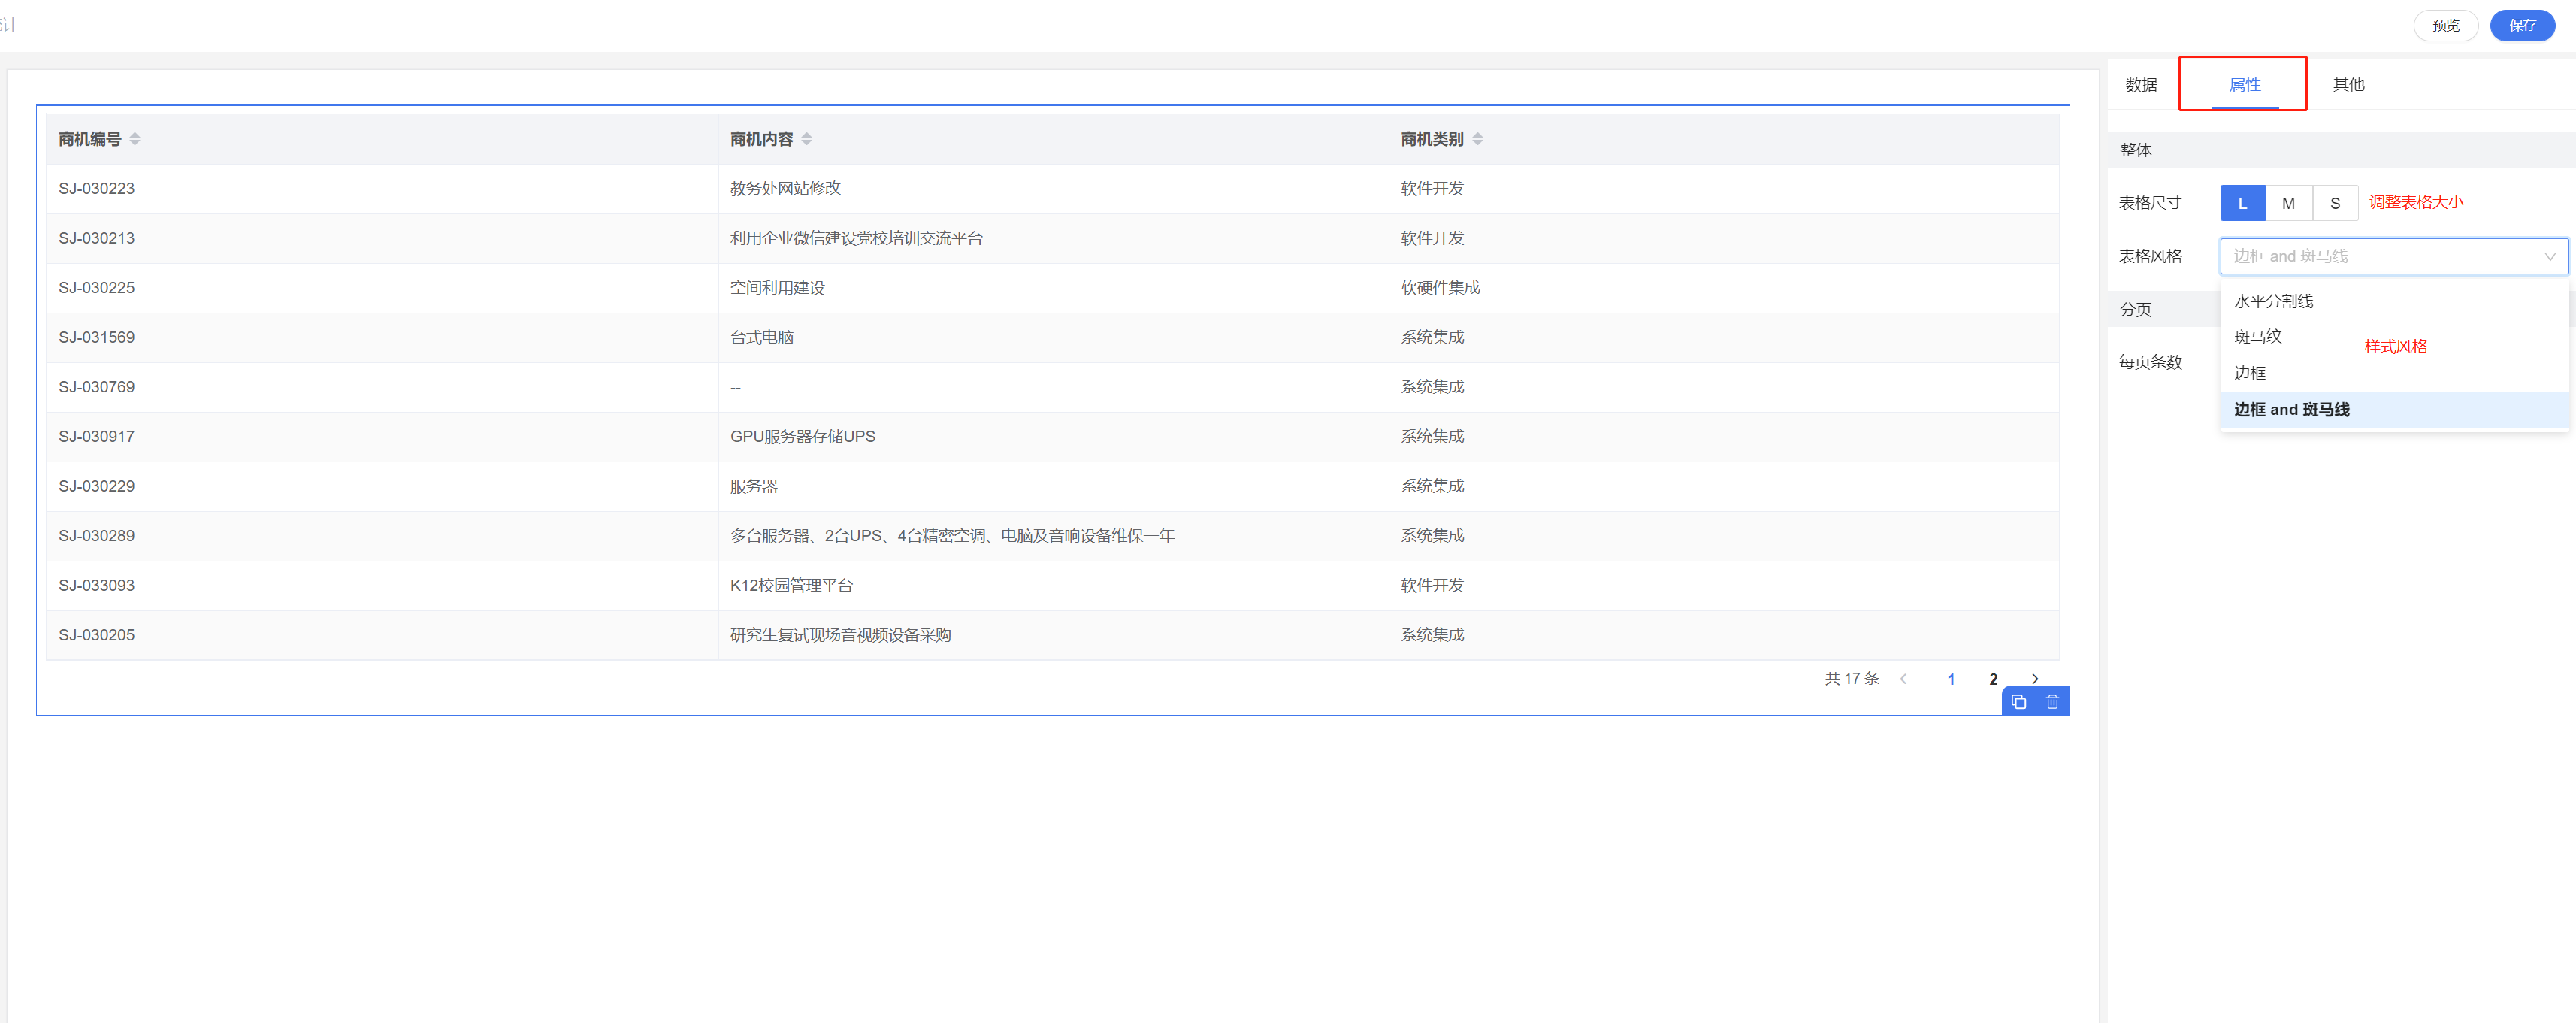
Task: Switch to the 数据 tab
Action: (x=2141, y=85)
